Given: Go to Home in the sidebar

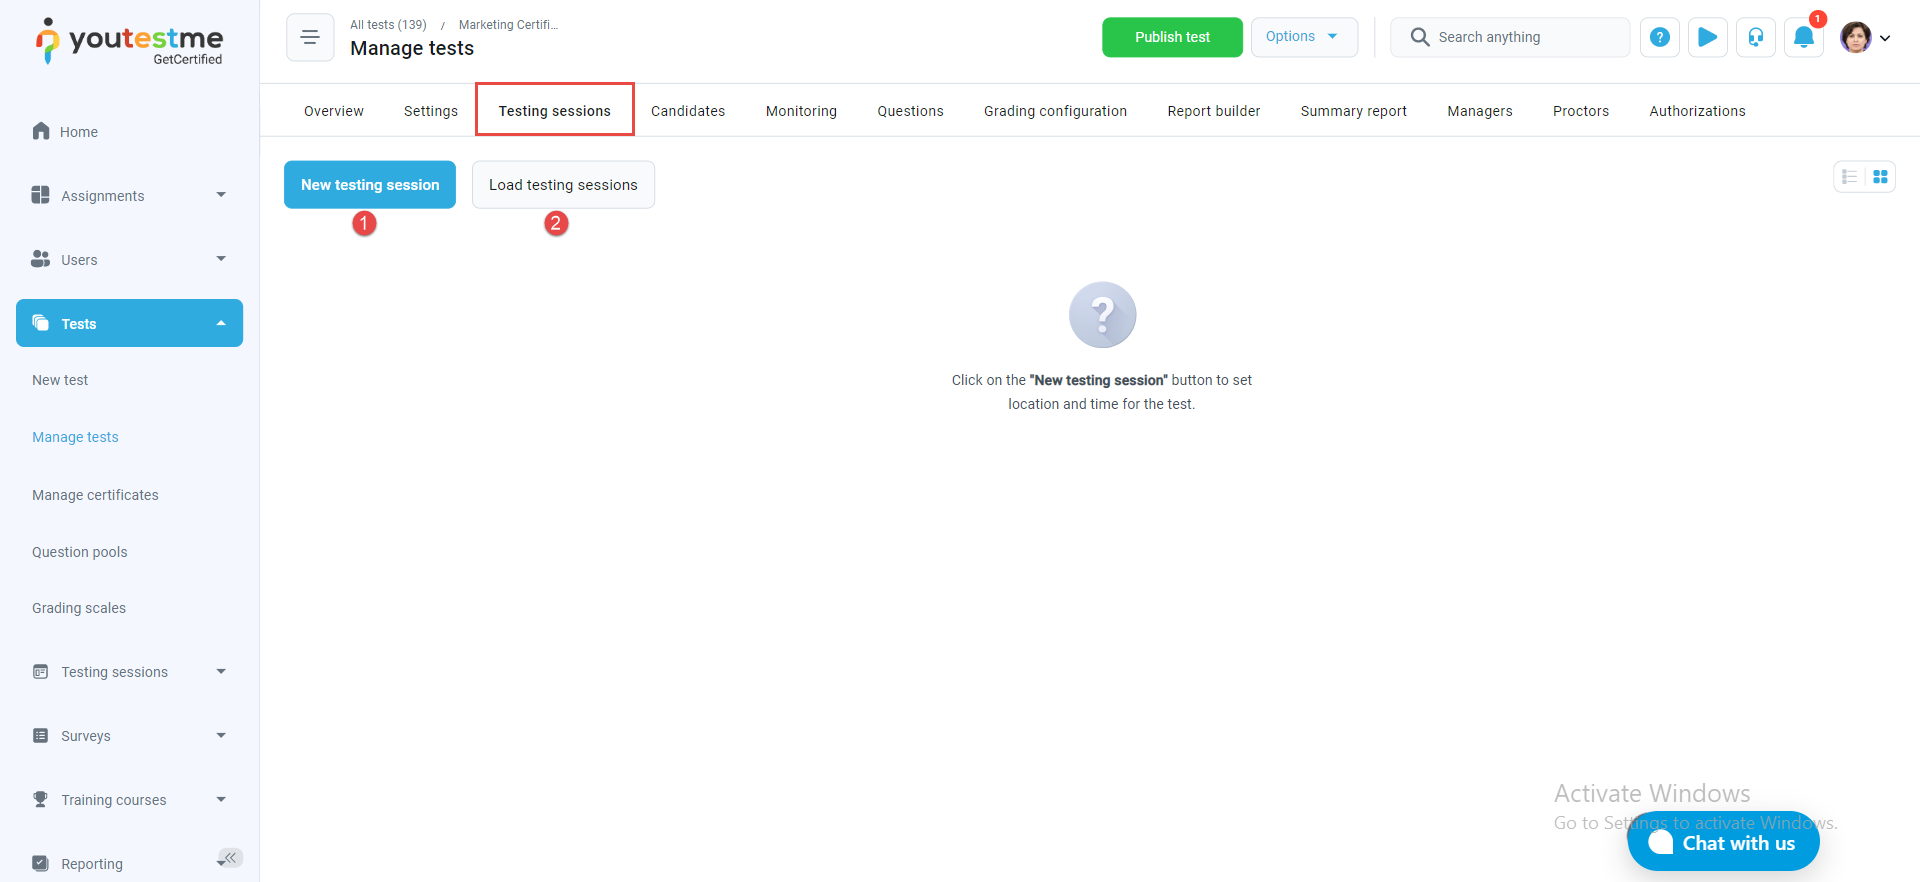Looking at the screenshot, I should pyautogui.click(x=78, y=132).
